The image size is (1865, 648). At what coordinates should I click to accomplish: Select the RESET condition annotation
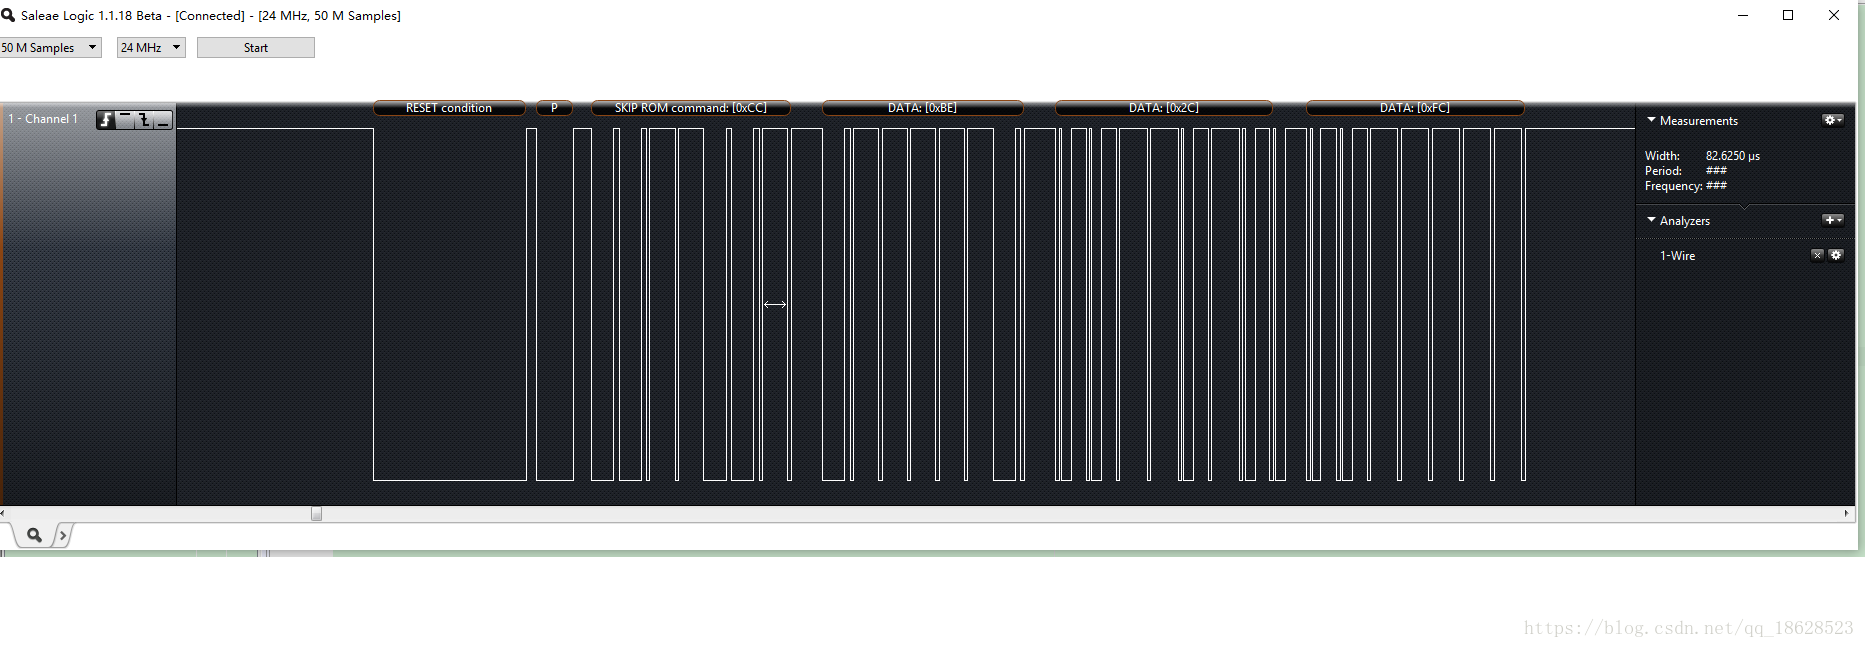(449, 108)
